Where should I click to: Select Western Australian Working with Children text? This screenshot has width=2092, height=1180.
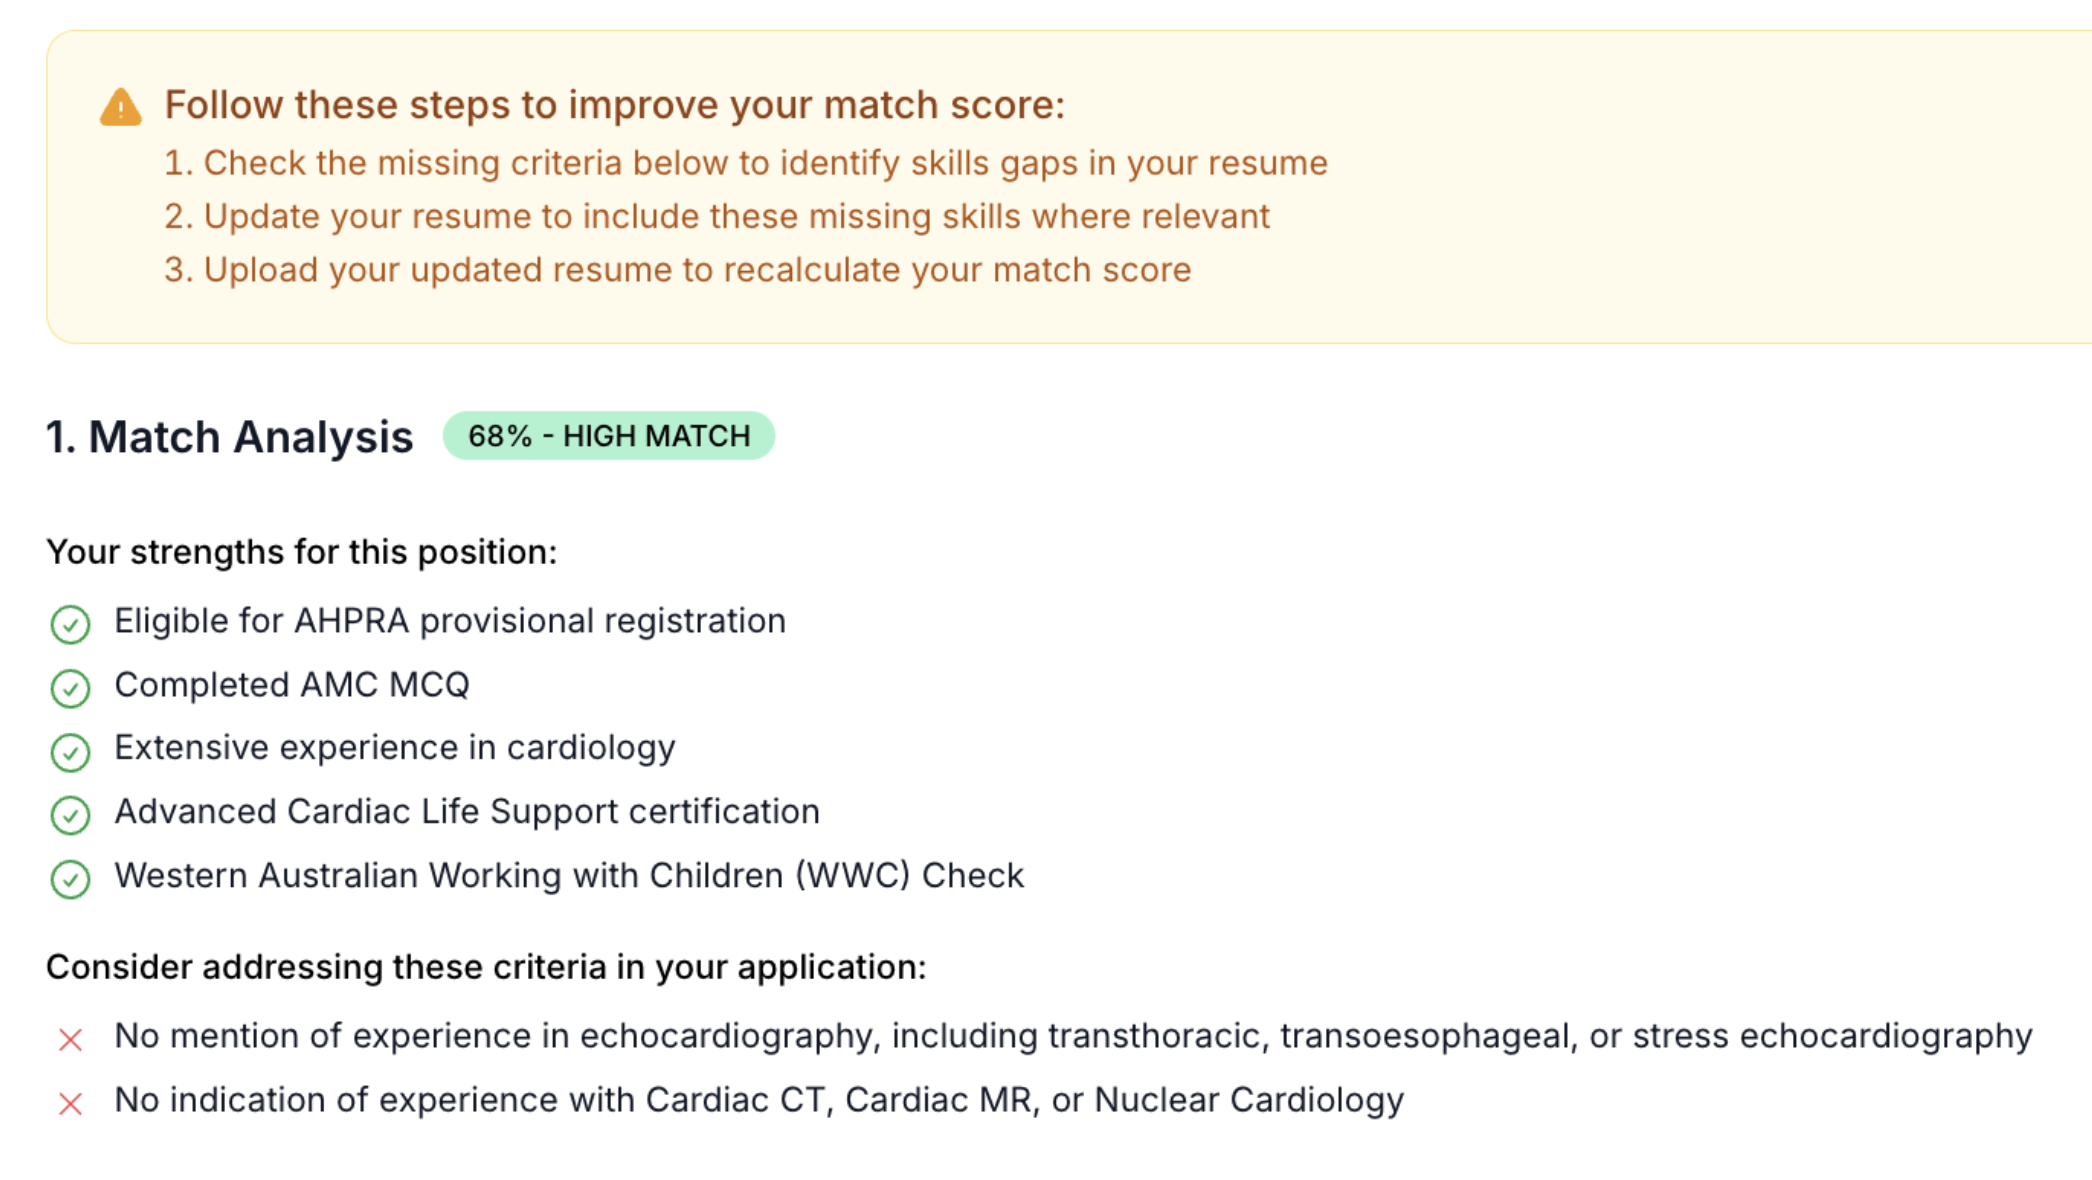click(569, 875)
